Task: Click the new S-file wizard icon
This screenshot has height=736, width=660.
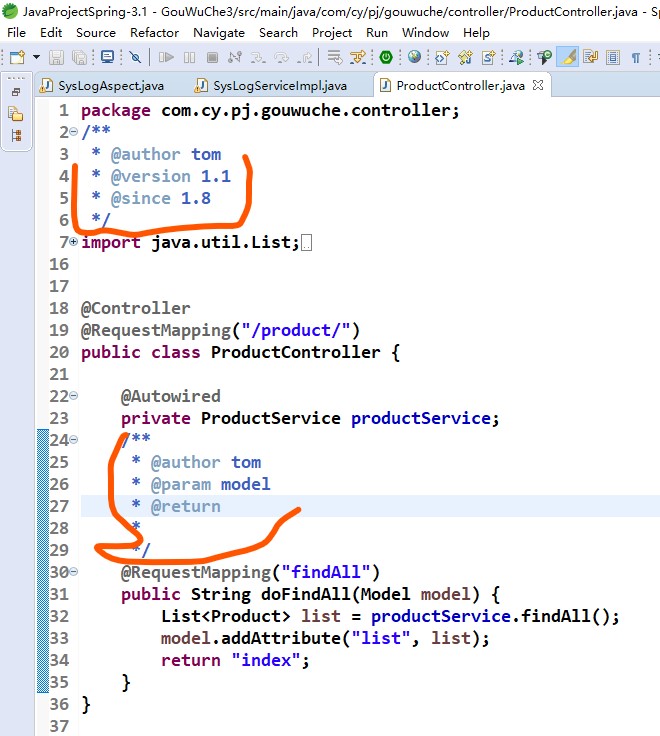Action: coord(489,57)
